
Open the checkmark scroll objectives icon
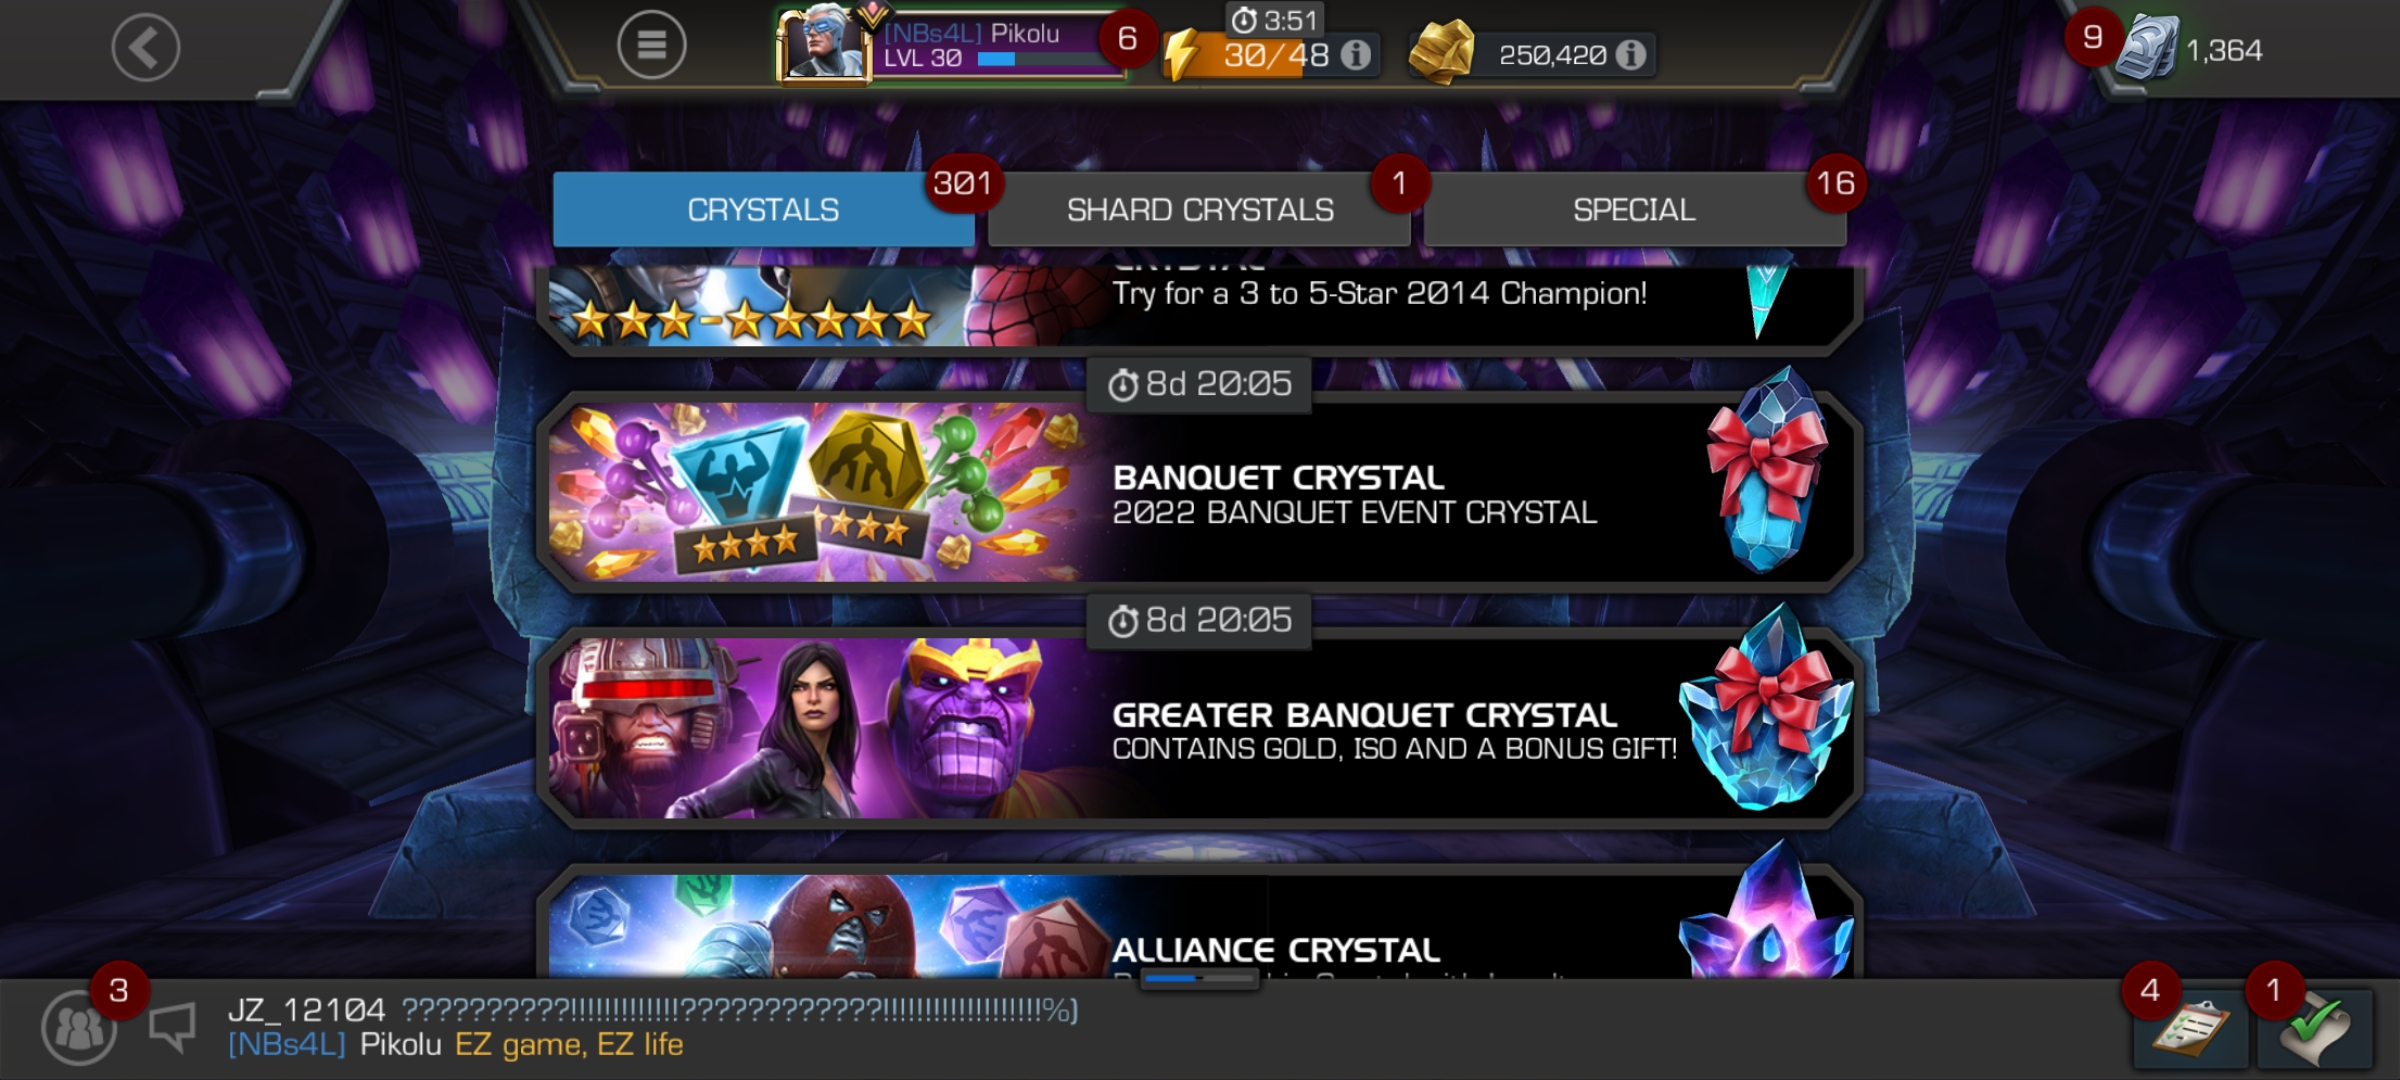[x=2314, y=1029]
